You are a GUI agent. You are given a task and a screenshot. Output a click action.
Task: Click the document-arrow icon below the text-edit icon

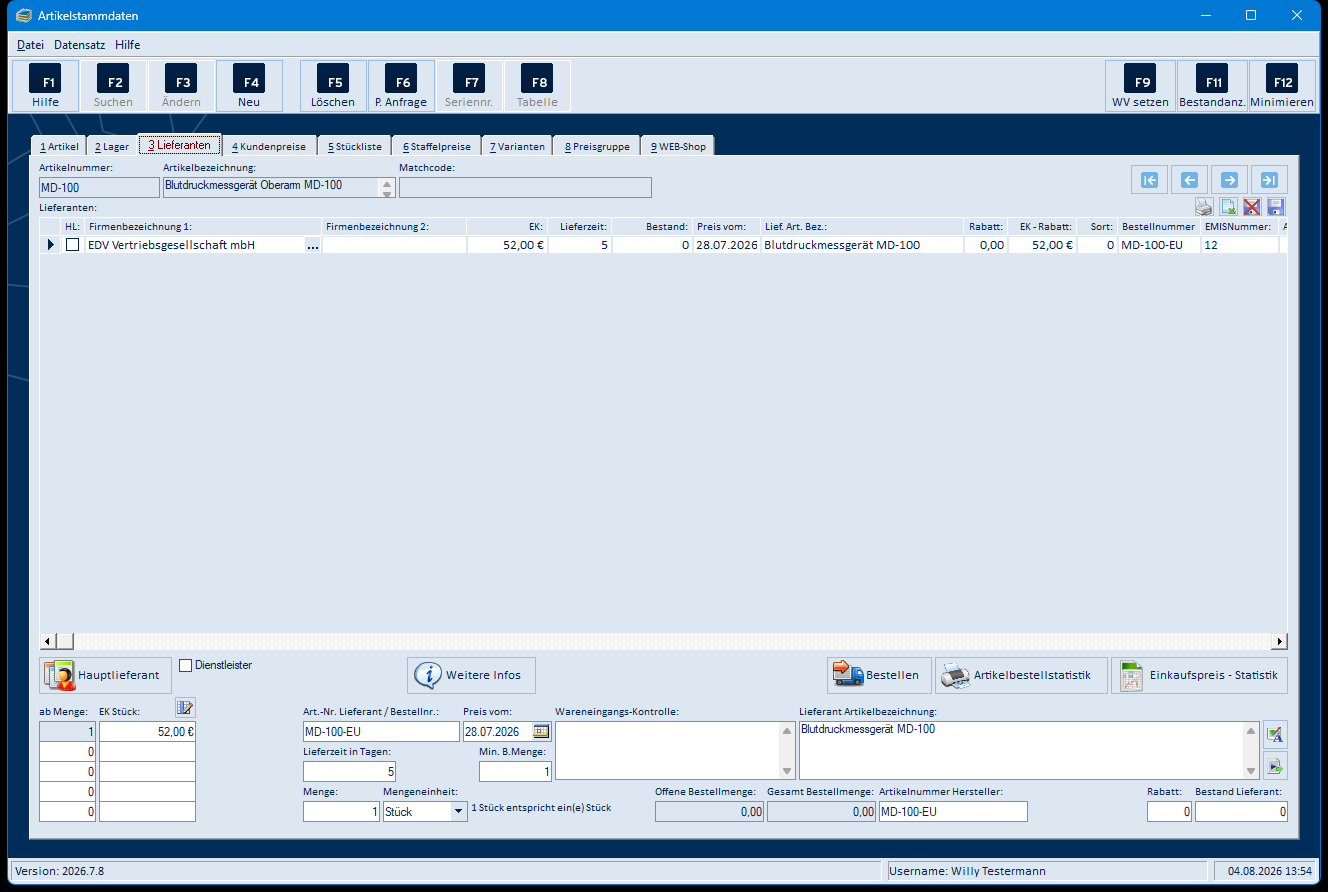(x=1275, y=766)
